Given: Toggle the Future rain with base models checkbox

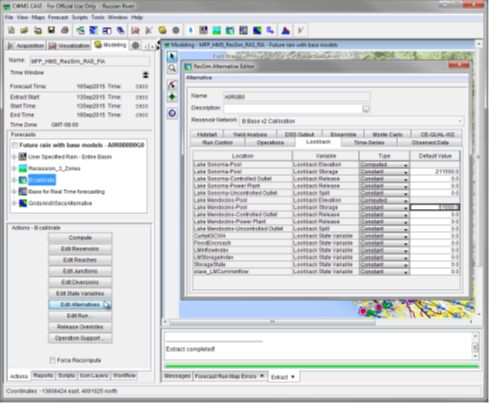Looking at the screenshot, I should click(x=15, y=145).
